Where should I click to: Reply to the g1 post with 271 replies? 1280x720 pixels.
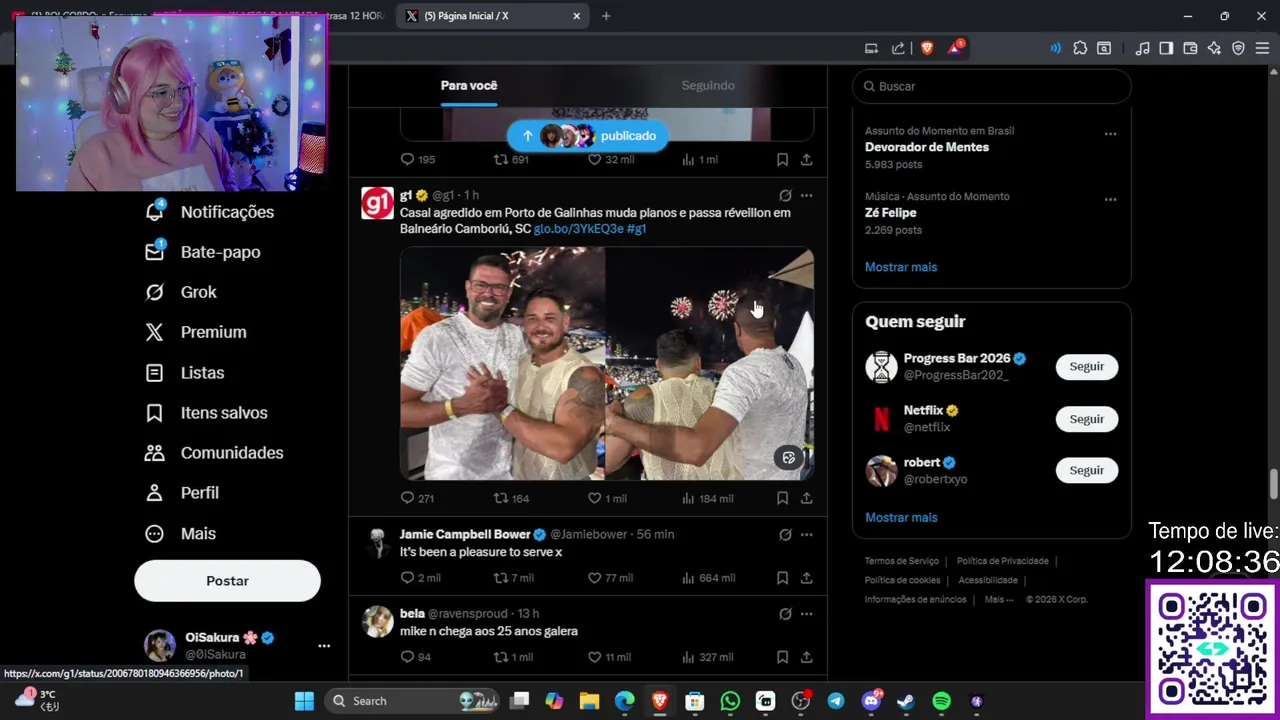pos(417,498)
